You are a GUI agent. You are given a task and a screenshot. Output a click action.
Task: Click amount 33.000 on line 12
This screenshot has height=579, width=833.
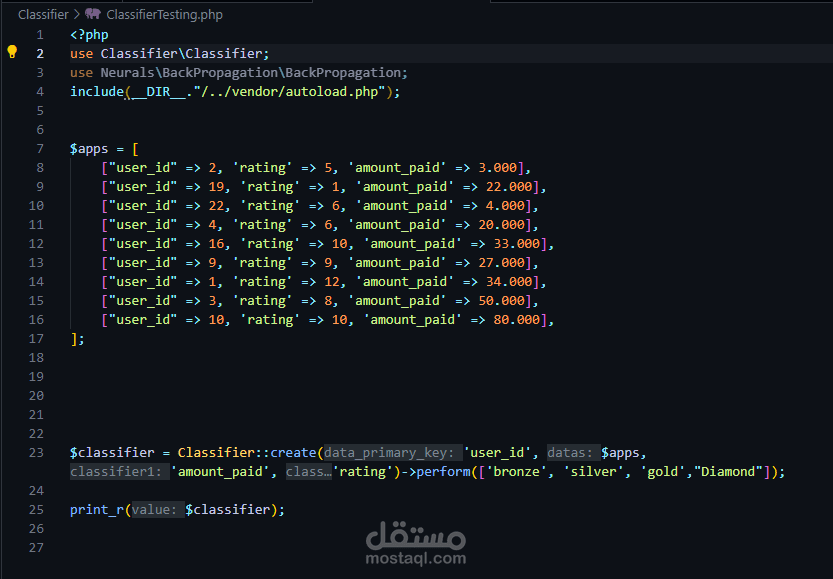[x=517, y=244]
